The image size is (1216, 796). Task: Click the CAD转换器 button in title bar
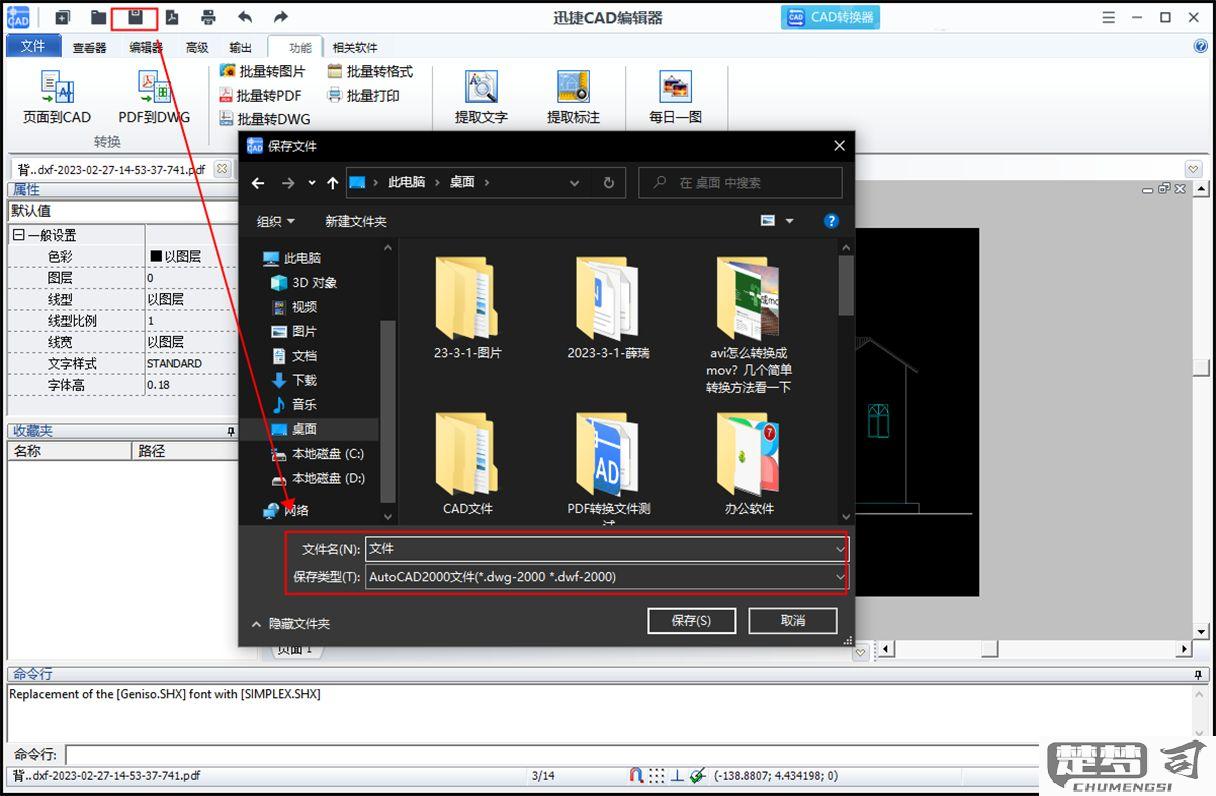pyautogui.click(x=830, y=17)
